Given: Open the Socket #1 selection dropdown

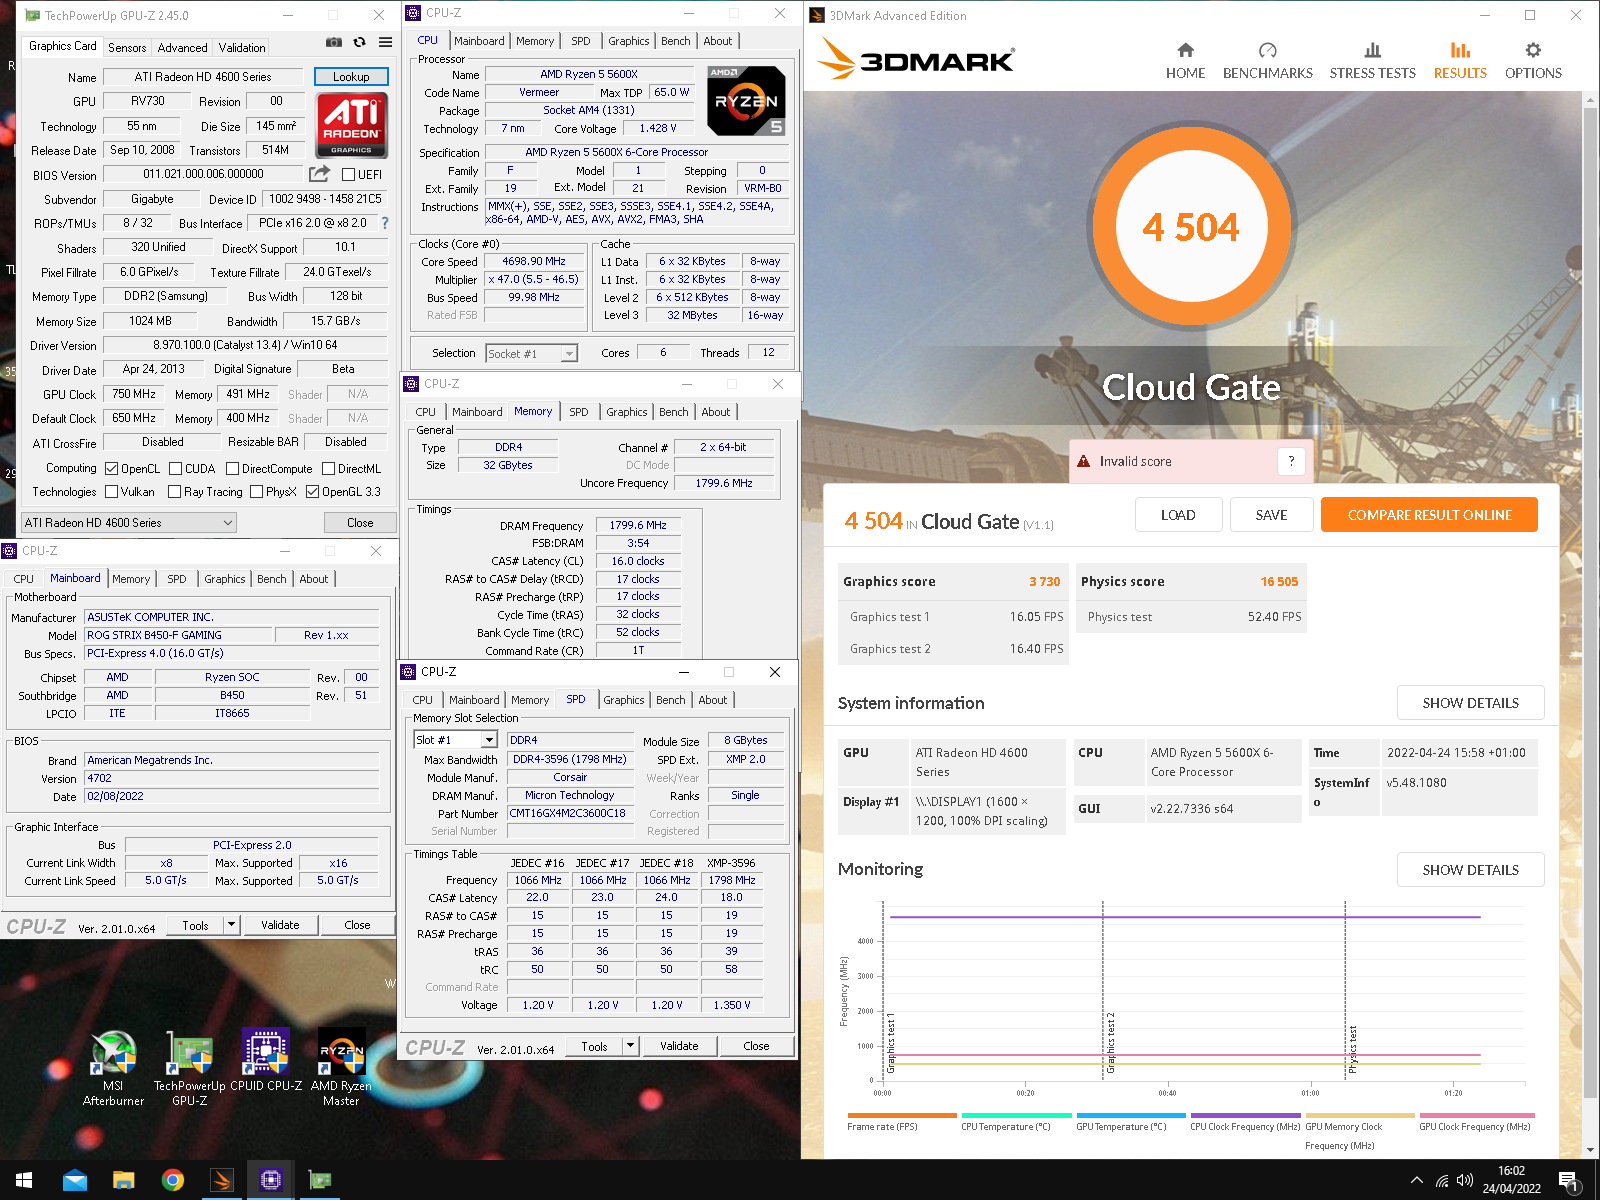Looking at the screenshot, I should [x=532, y=353].
